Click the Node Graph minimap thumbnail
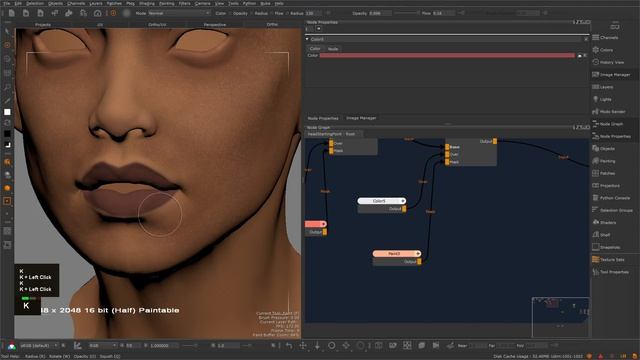The height and width of the screenshot is (360, 640). tap(560, 317)
